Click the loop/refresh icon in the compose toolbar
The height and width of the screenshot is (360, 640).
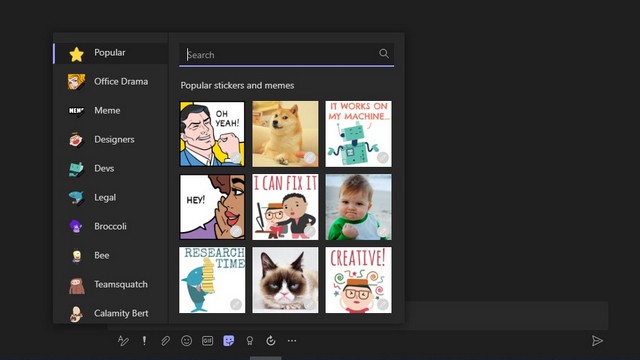[271, 340]
